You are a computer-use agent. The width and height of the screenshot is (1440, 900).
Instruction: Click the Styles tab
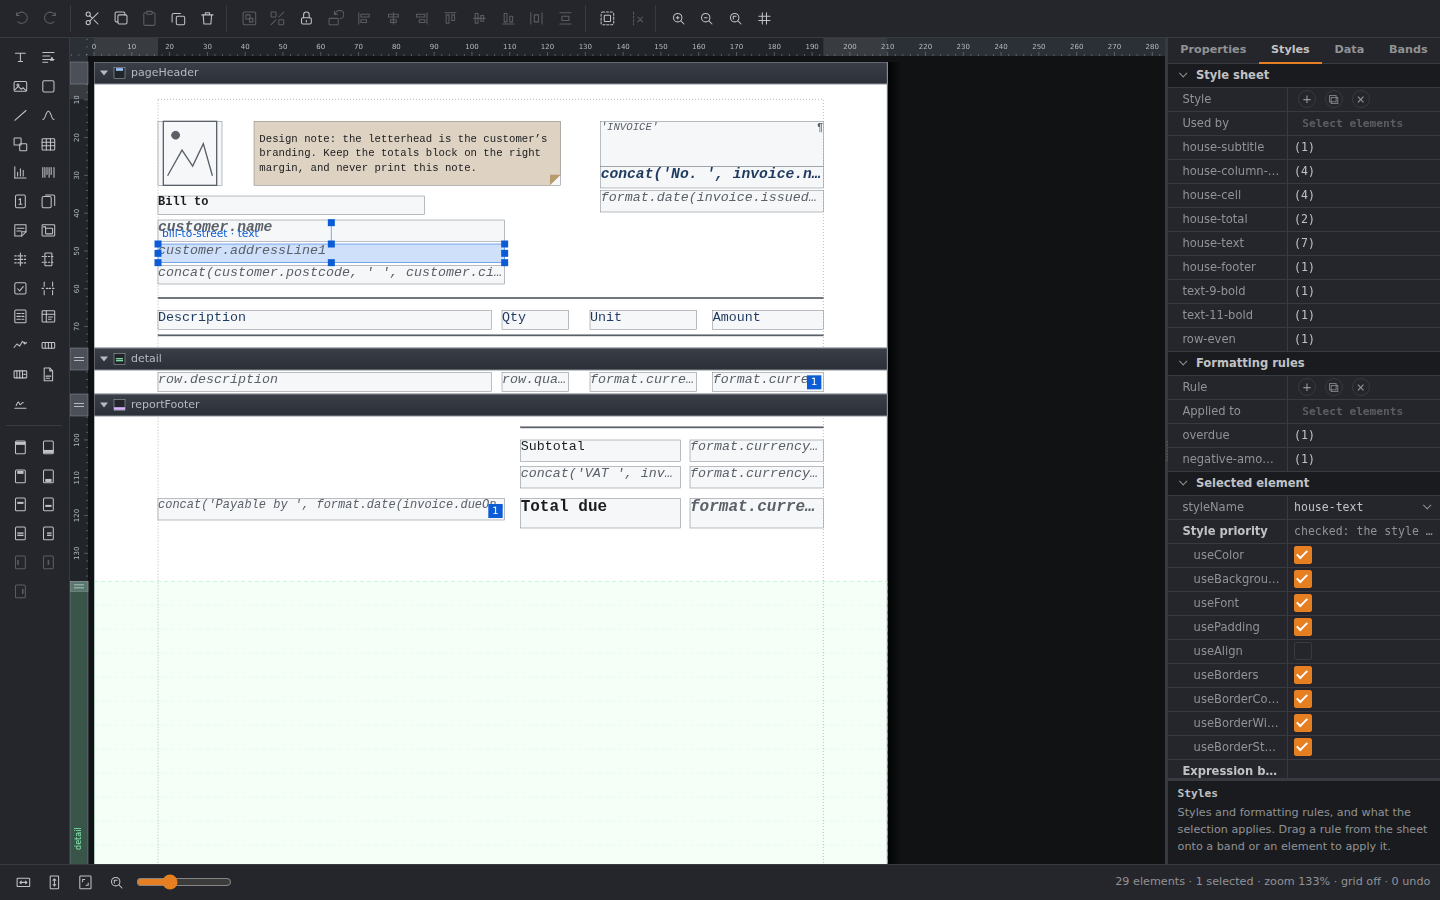click(x=1290, y=49)
